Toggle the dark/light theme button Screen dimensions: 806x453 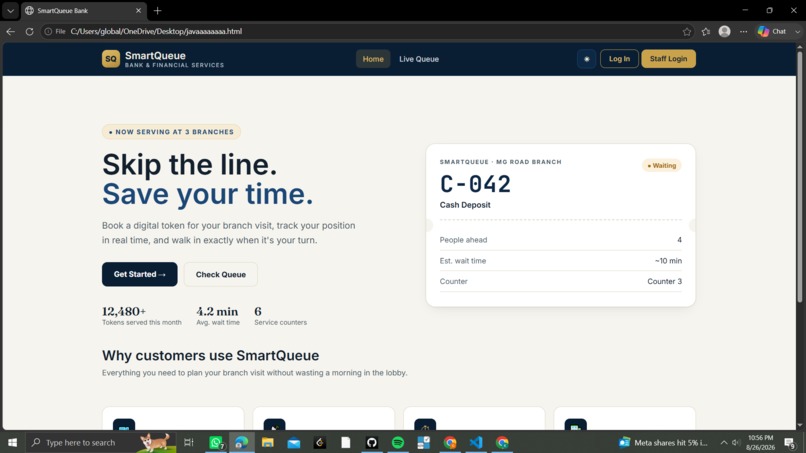(587, 59)
